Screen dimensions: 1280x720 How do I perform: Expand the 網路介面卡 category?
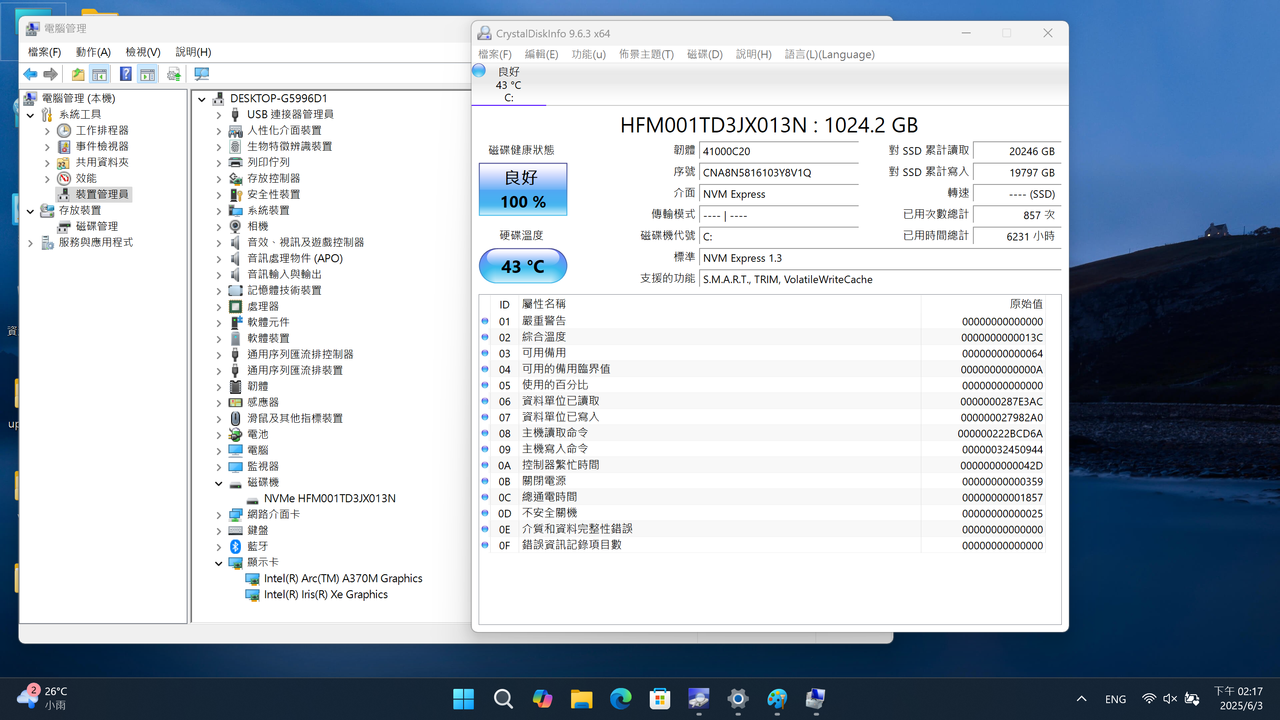tap(219, 515)
